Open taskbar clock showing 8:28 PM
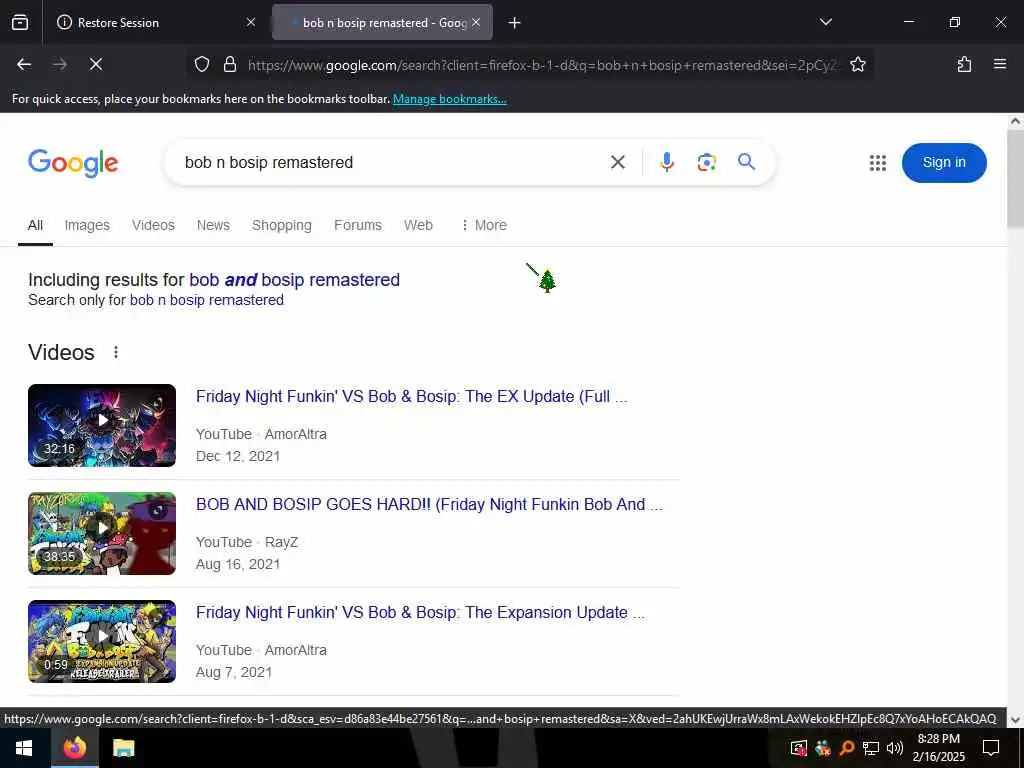The width and height of the screenshot is (1024, 768). [x=939, y=748]
